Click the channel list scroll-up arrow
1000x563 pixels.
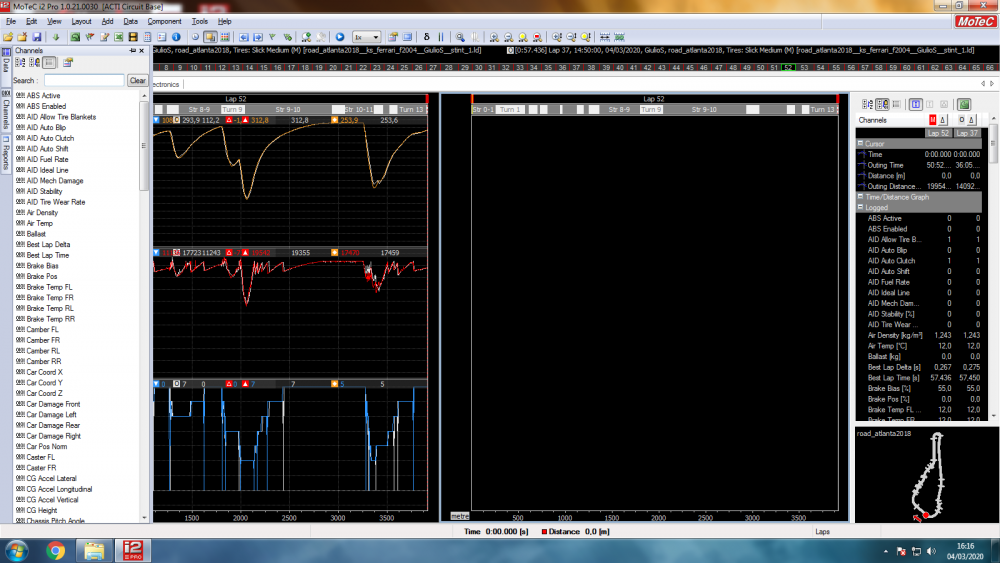(x=144, y=96)
